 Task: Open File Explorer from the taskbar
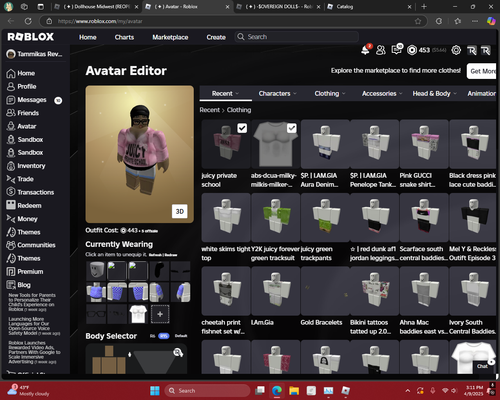294,391
